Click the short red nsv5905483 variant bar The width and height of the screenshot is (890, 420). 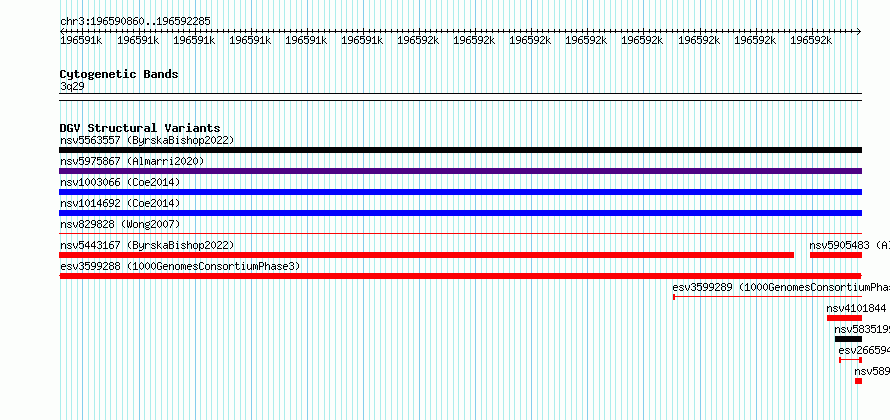[x=836, y=255]
